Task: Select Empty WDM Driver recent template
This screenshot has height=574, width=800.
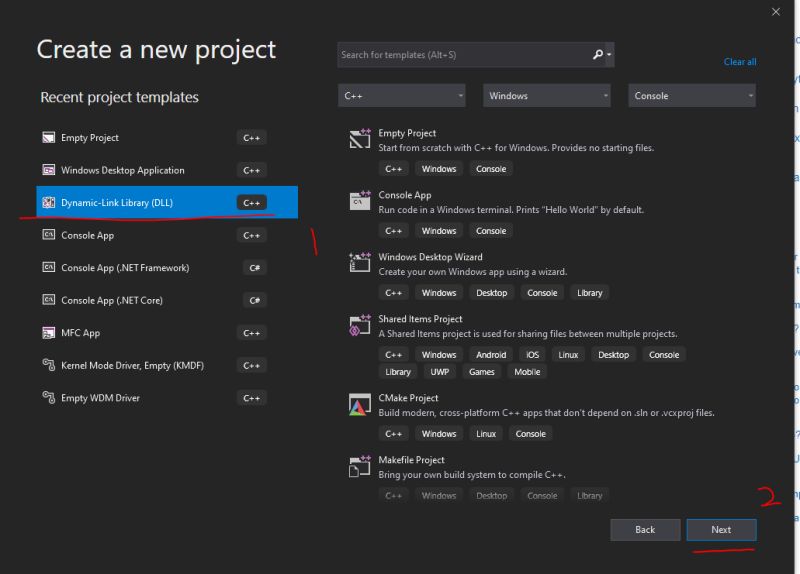Action: click(100, 398)
